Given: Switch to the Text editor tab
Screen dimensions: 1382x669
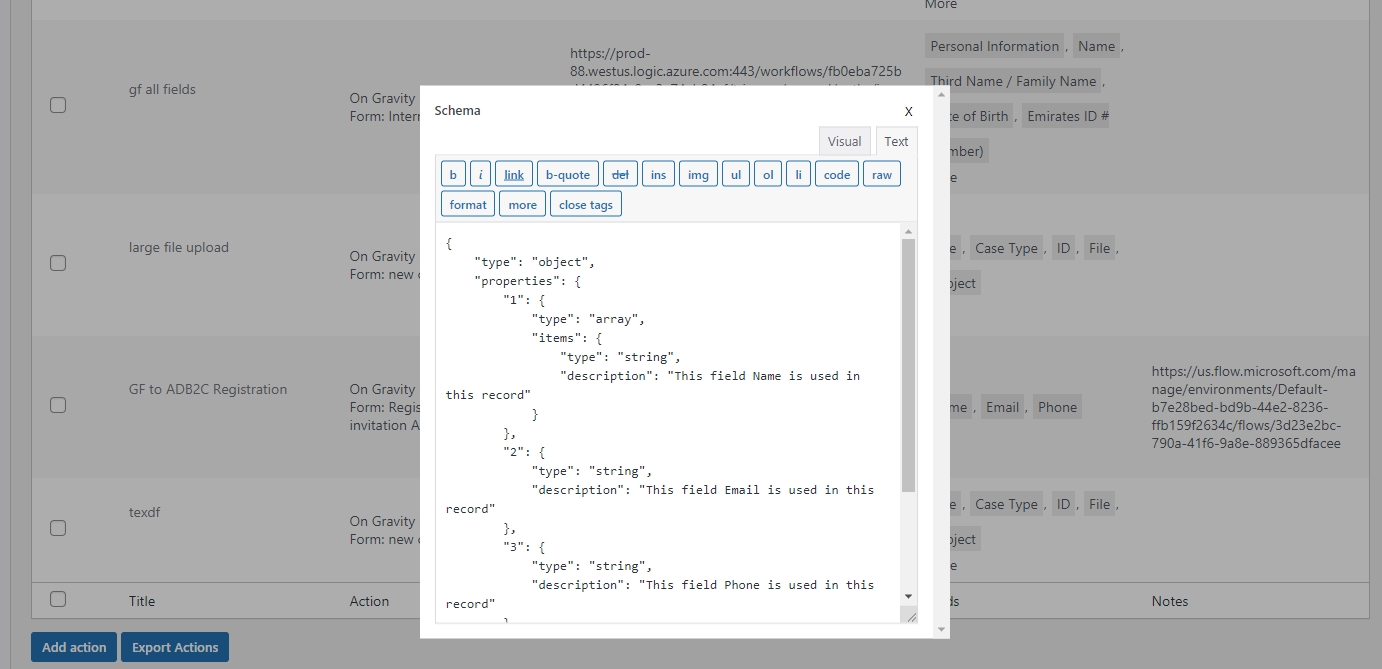Looking at the screenshot, I should click(x=896, y=141).
